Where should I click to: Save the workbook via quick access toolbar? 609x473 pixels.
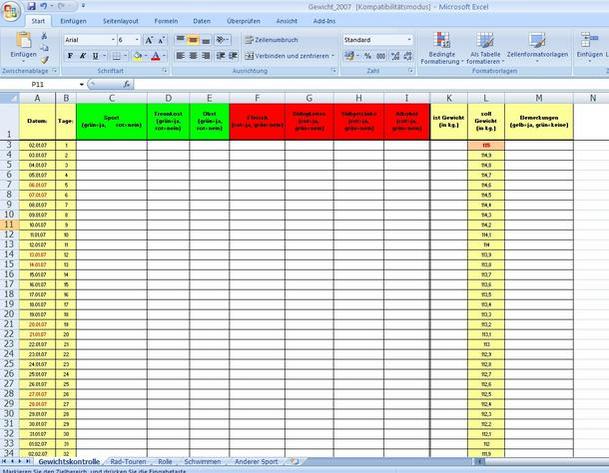tap(31, 6)
